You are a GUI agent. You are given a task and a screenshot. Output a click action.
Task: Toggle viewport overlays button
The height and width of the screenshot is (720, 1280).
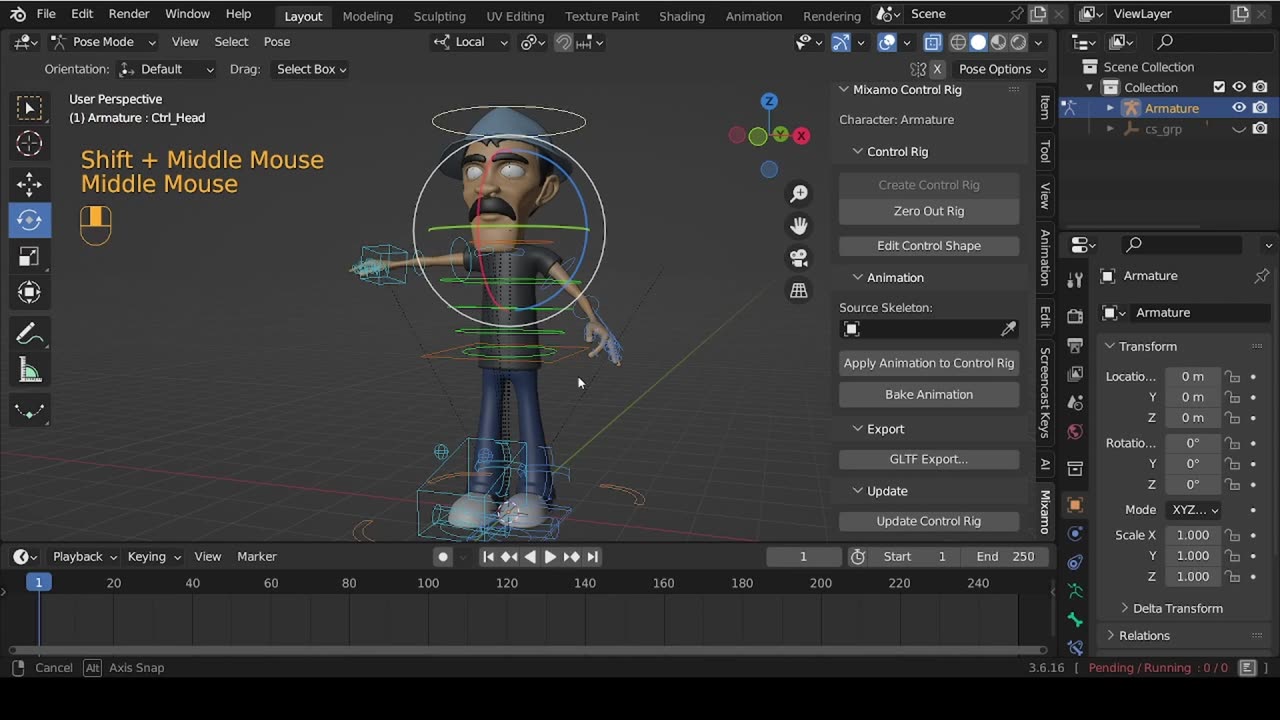click(887, 42)
